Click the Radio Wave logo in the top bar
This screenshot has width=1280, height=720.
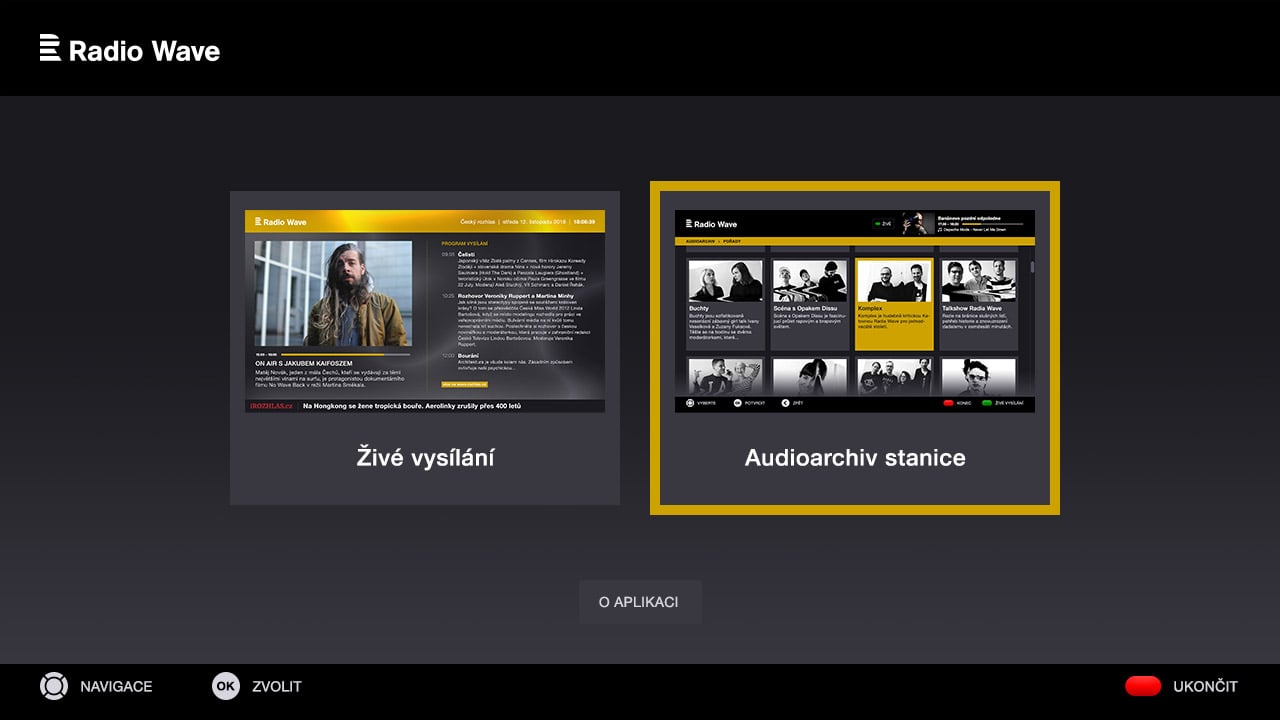tap(130, 48)
